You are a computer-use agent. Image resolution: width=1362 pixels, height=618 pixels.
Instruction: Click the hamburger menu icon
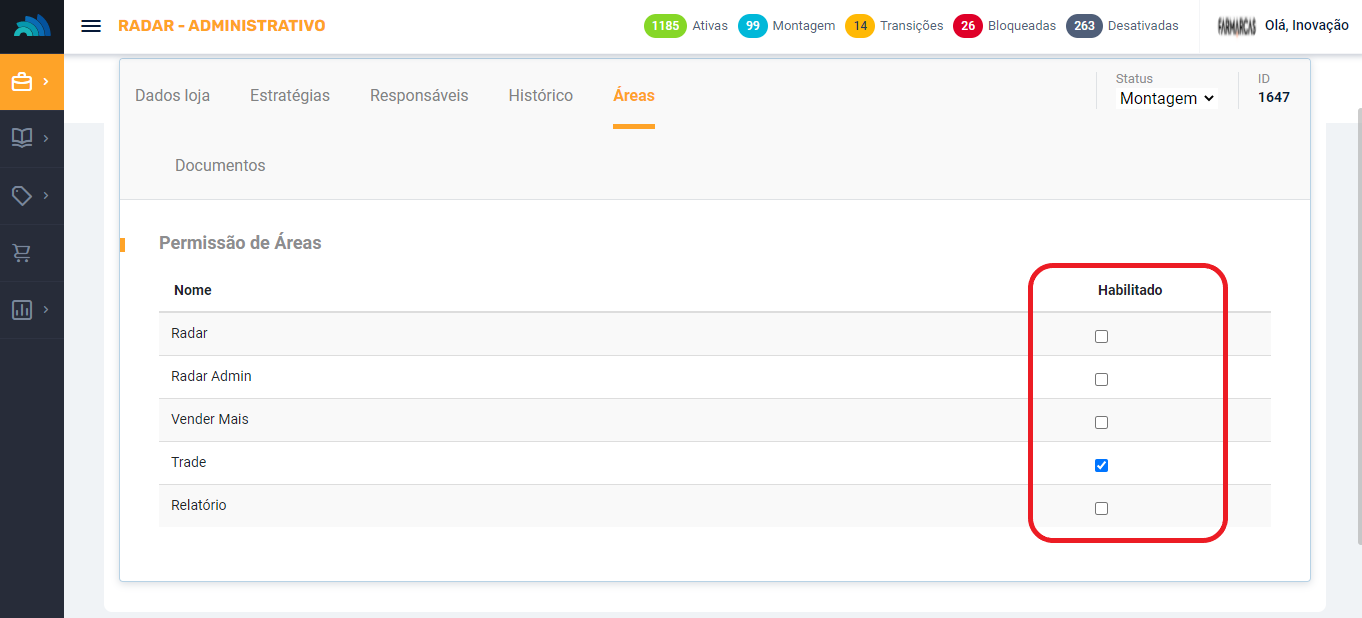[x=91, y=26]
